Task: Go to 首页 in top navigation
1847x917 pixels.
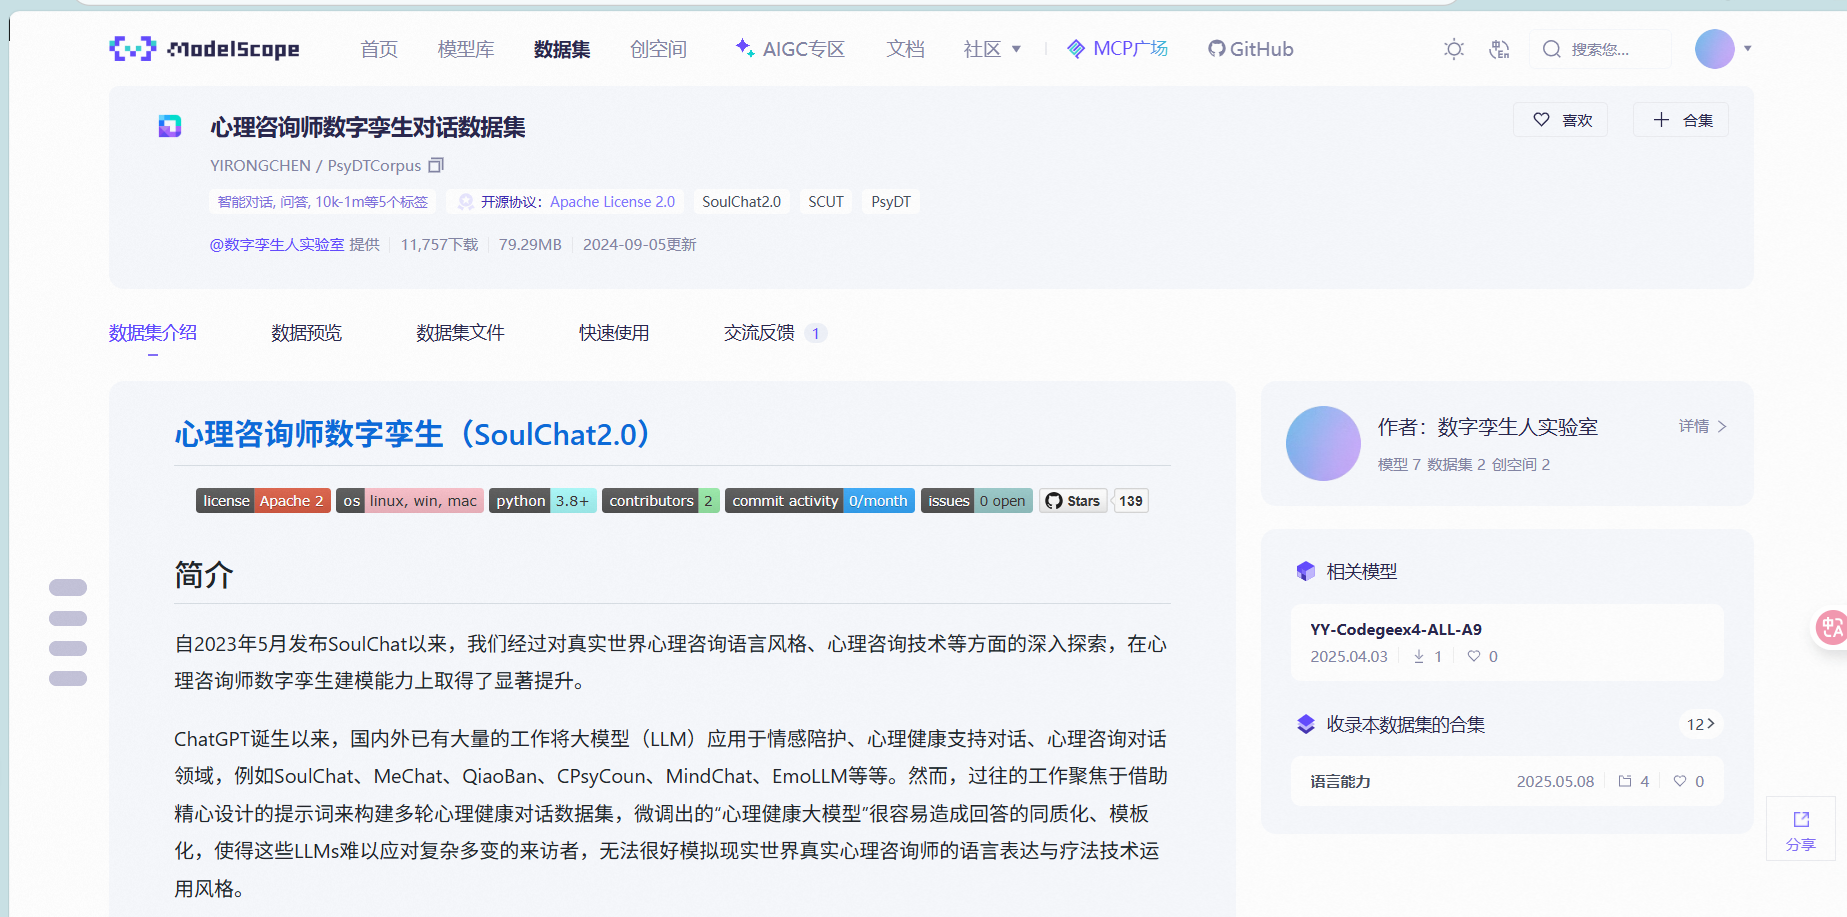Action: [x=379, y=49]
